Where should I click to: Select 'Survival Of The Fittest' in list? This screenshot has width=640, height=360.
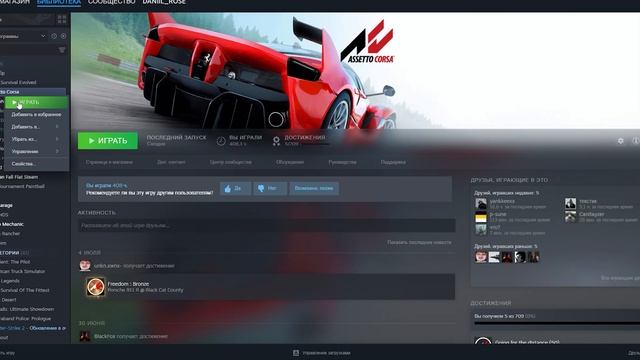pos(24,290)
